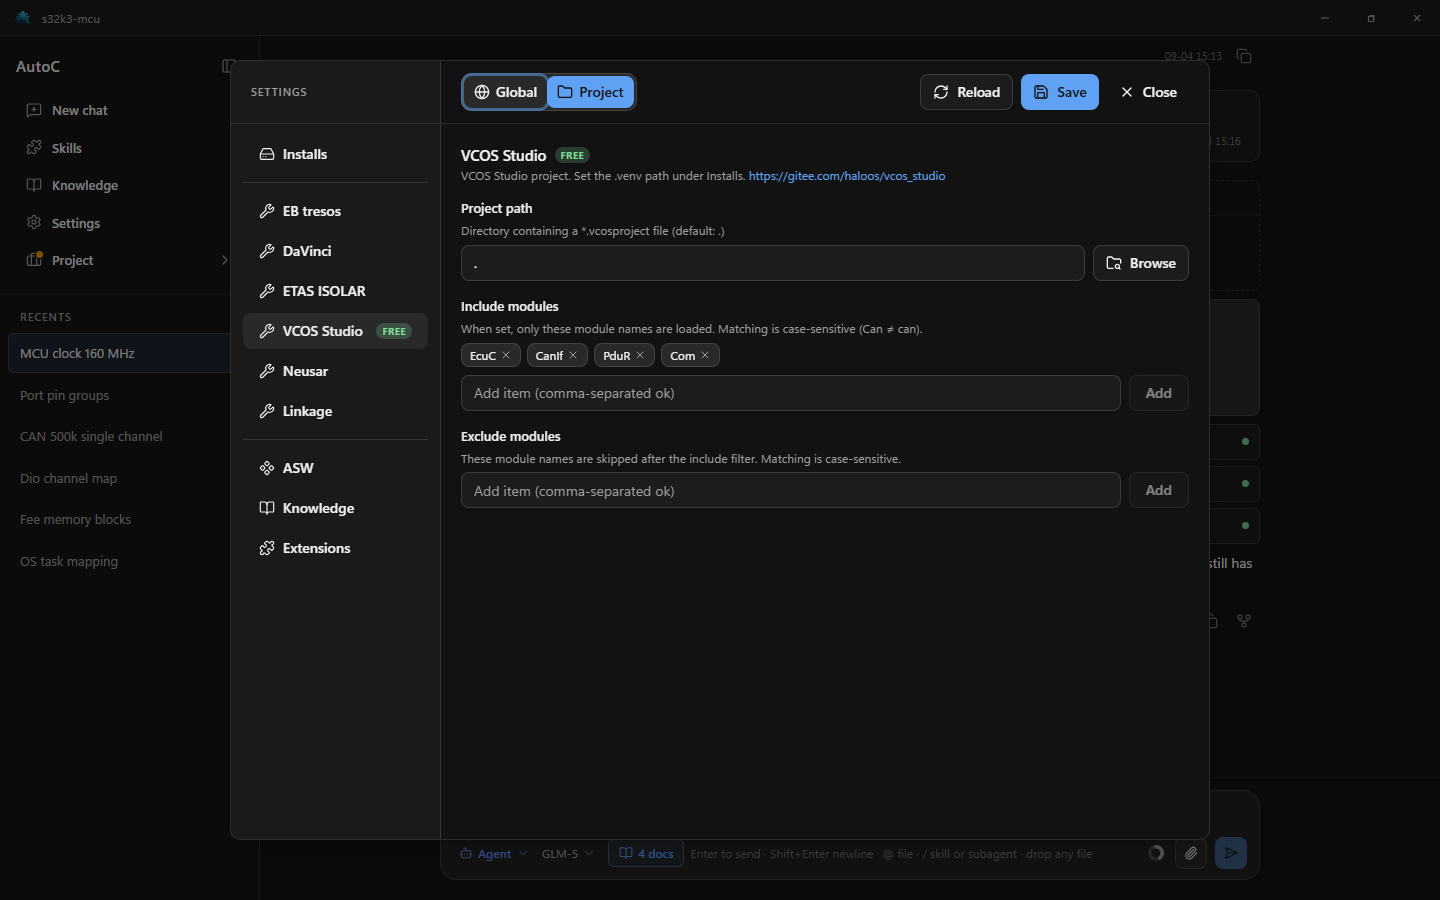Remove the Com module chip
The width and height of the screenshot is (1440, 900).
pyautogui.click(x=705, y=355)
